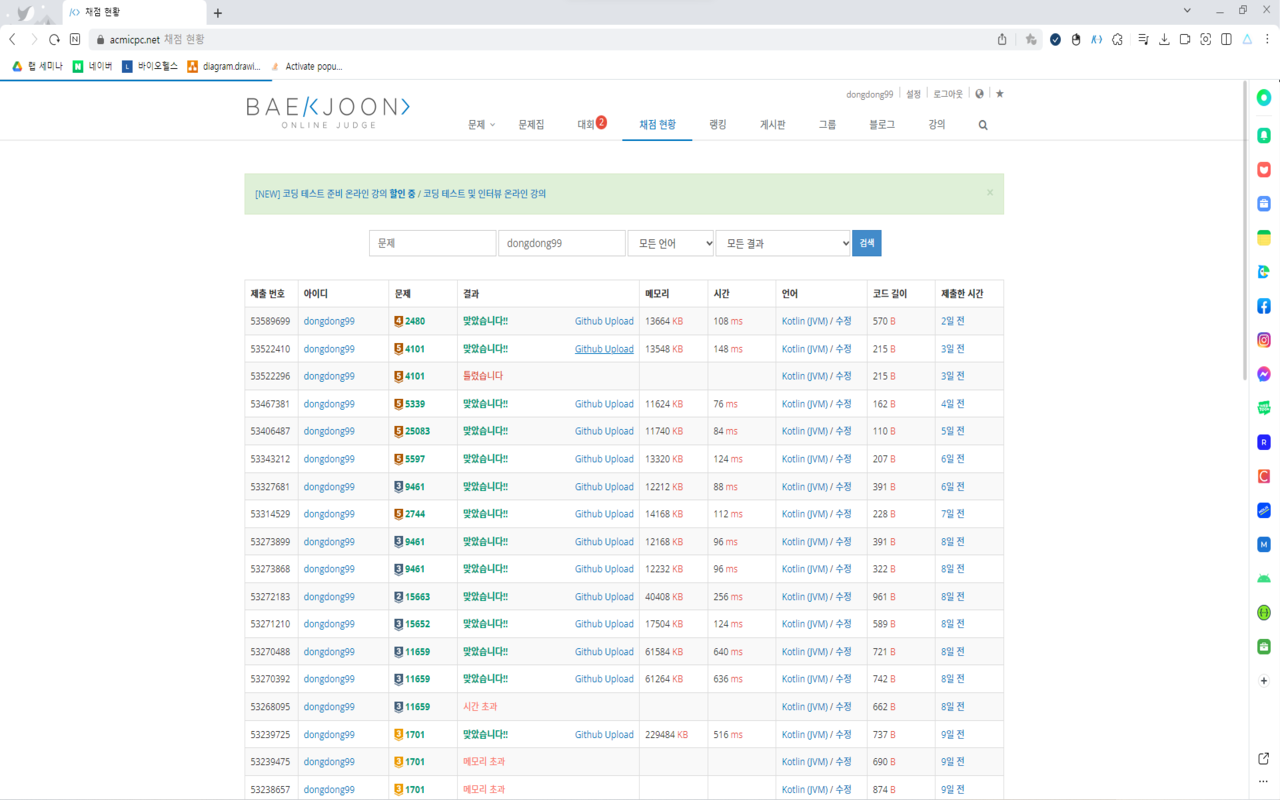Click the dongdong99 user ID input field

(561, 242)
